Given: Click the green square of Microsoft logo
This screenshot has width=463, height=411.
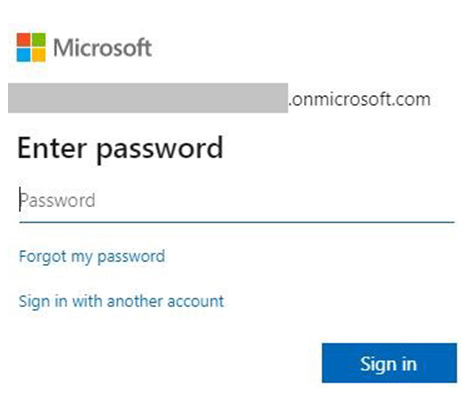Looking at the screenshot, I should point(38,40).
